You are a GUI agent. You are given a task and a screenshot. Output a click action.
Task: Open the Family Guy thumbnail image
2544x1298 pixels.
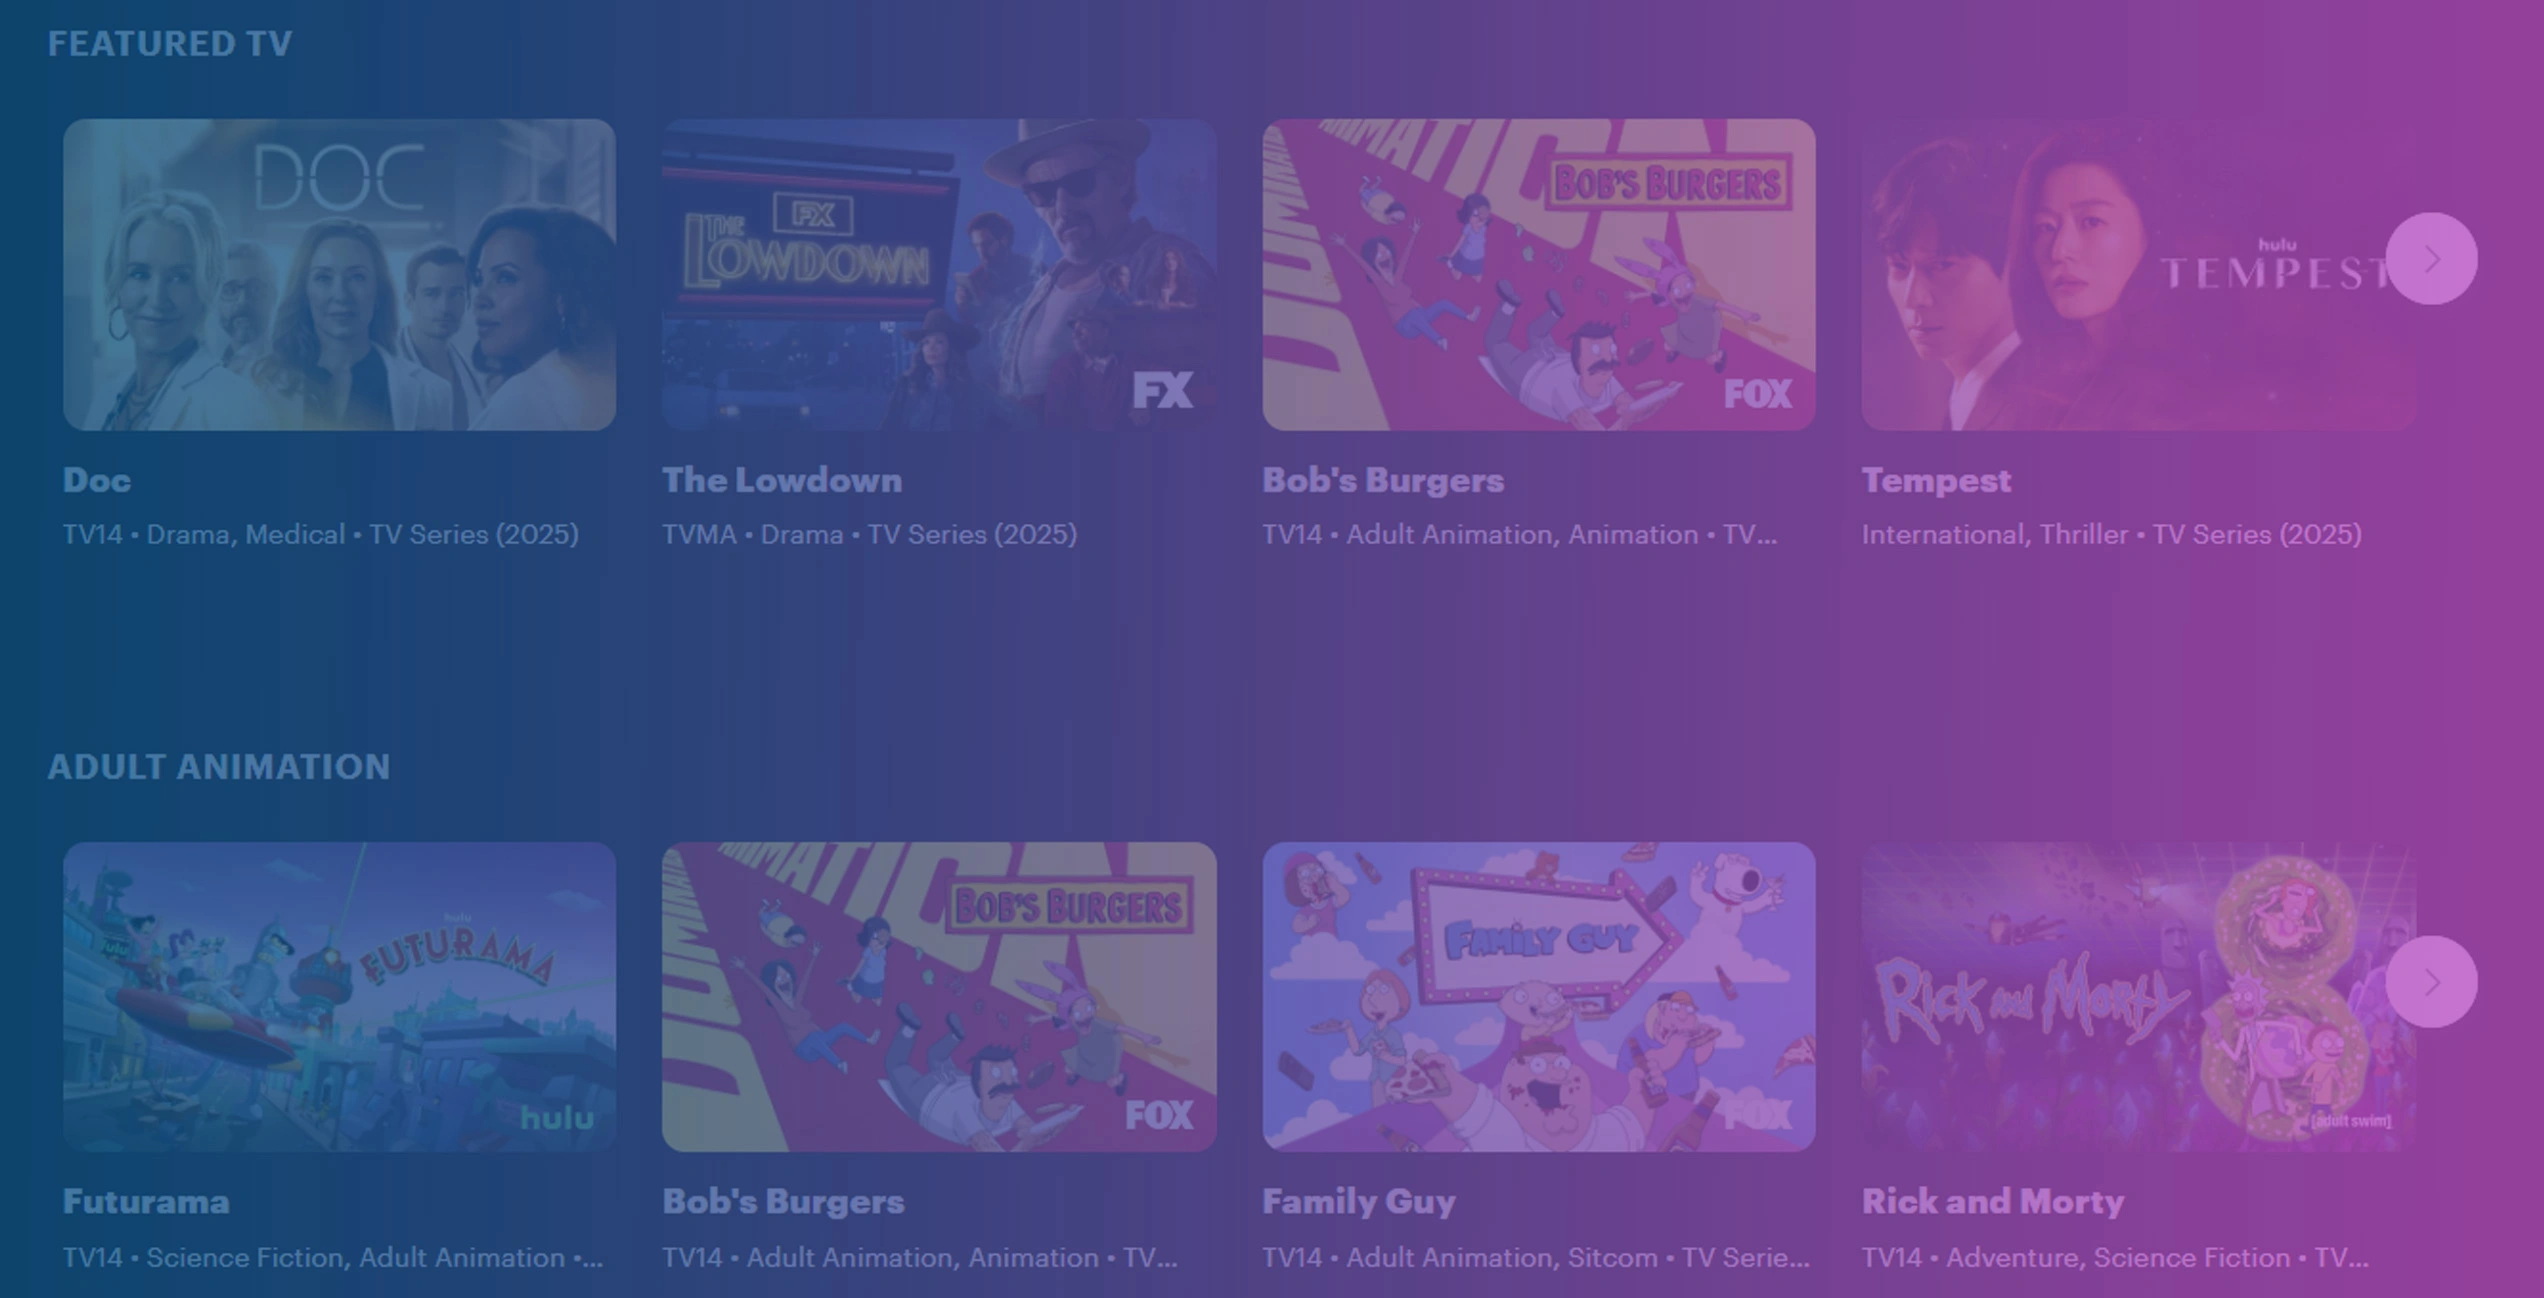coord(1538,997)
